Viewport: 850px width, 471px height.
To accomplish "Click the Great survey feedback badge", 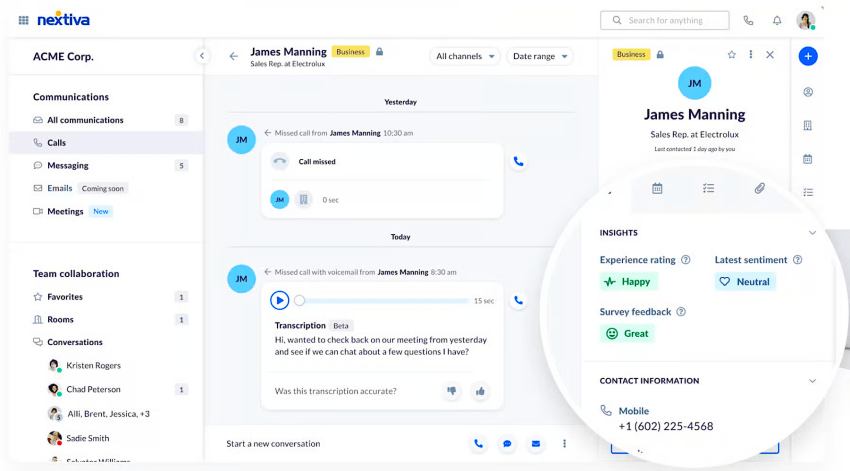I will [627, 333].
